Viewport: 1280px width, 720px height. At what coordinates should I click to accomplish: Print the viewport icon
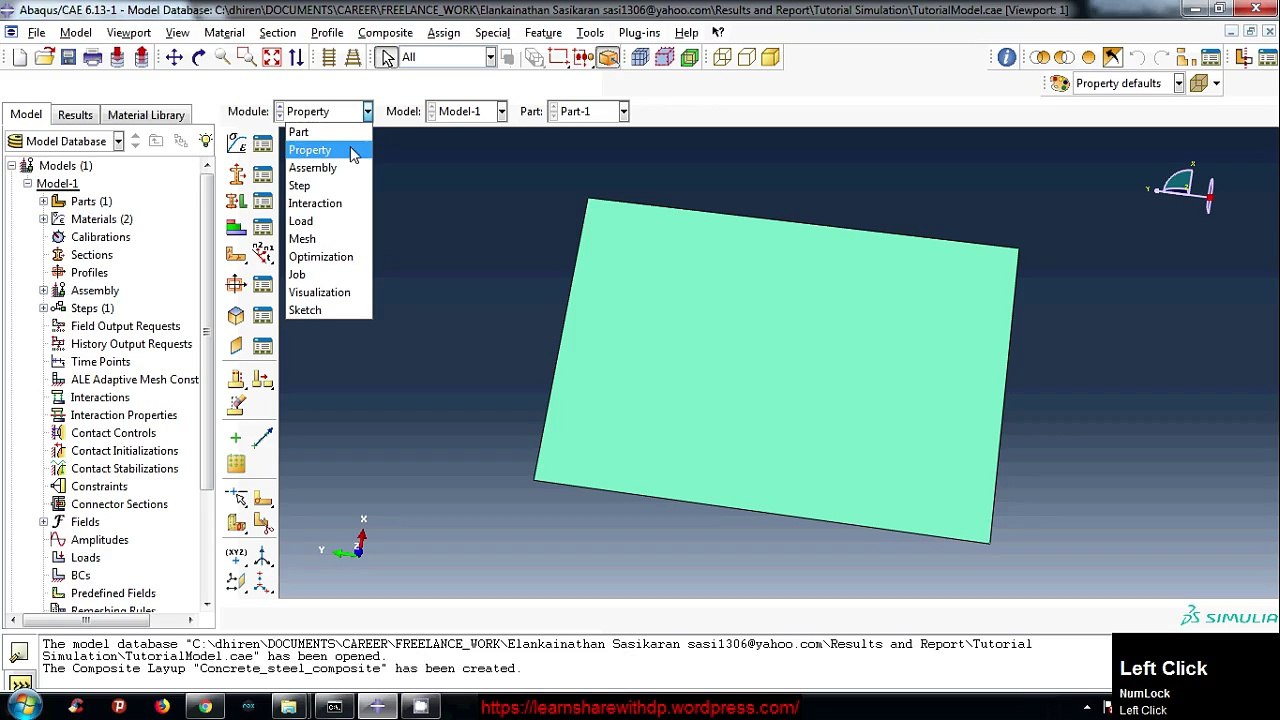pyautogui.click(x=92, y=57)
